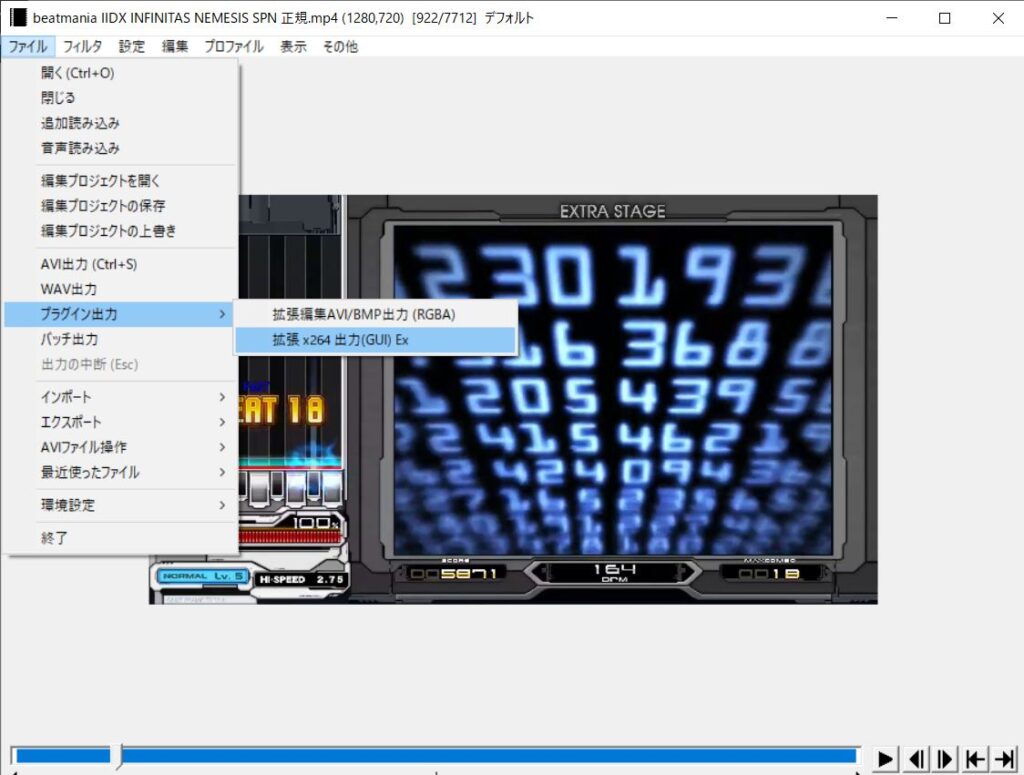Expand the 環境設定 submenu
This screenshot has height=775, width=1024.
(121, 505)
